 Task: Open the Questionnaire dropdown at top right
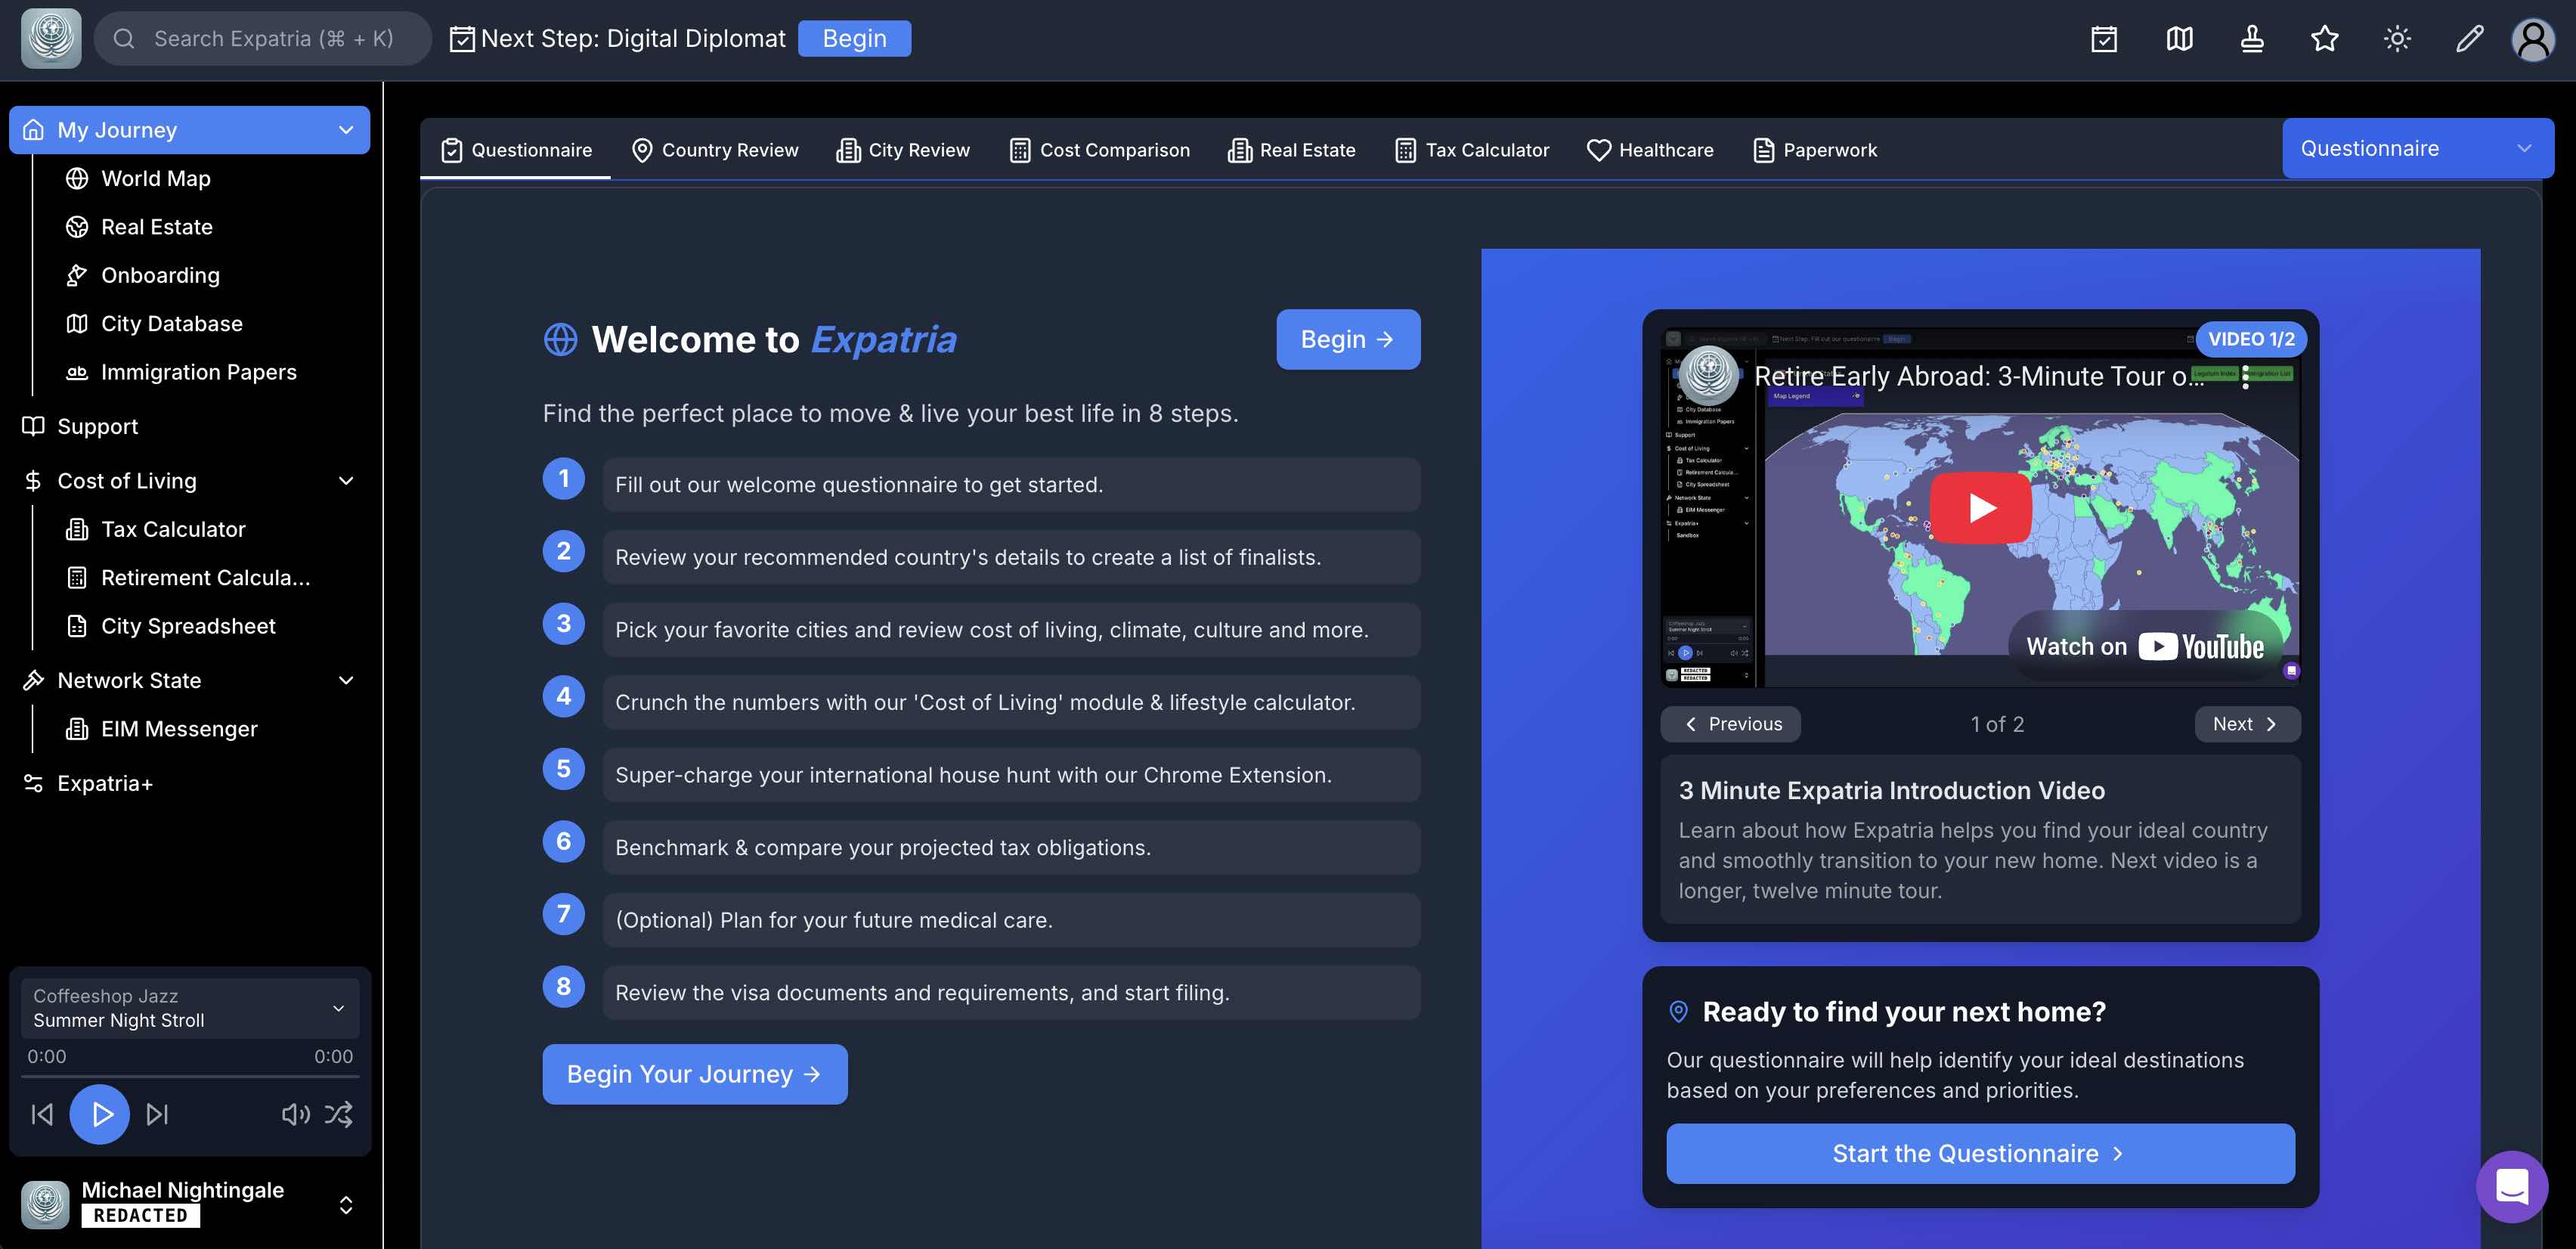2417,148
